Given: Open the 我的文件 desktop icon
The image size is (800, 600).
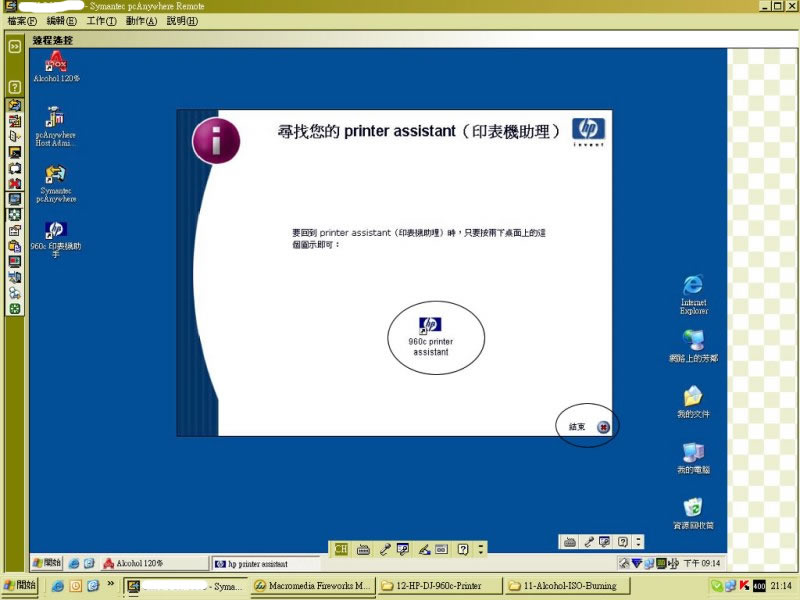Looking at the screenshot, I should pos(693,402).
